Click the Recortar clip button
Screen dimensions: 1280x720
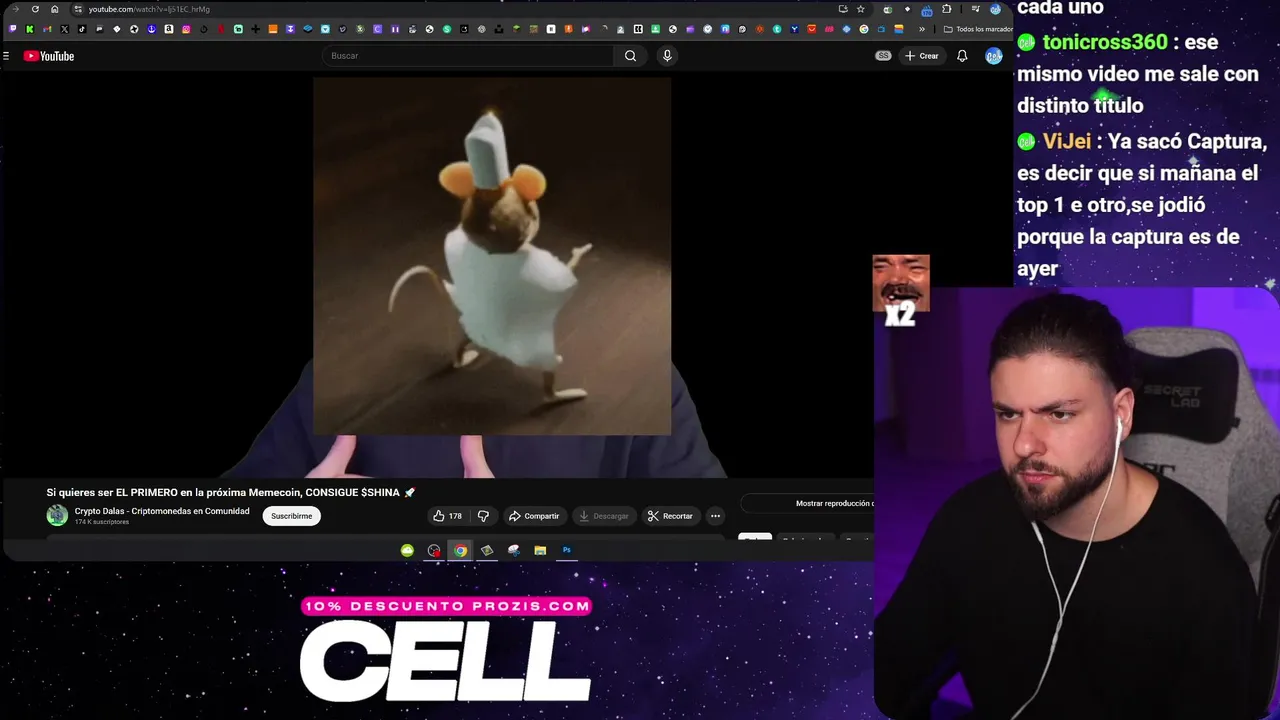coord(670,516)
